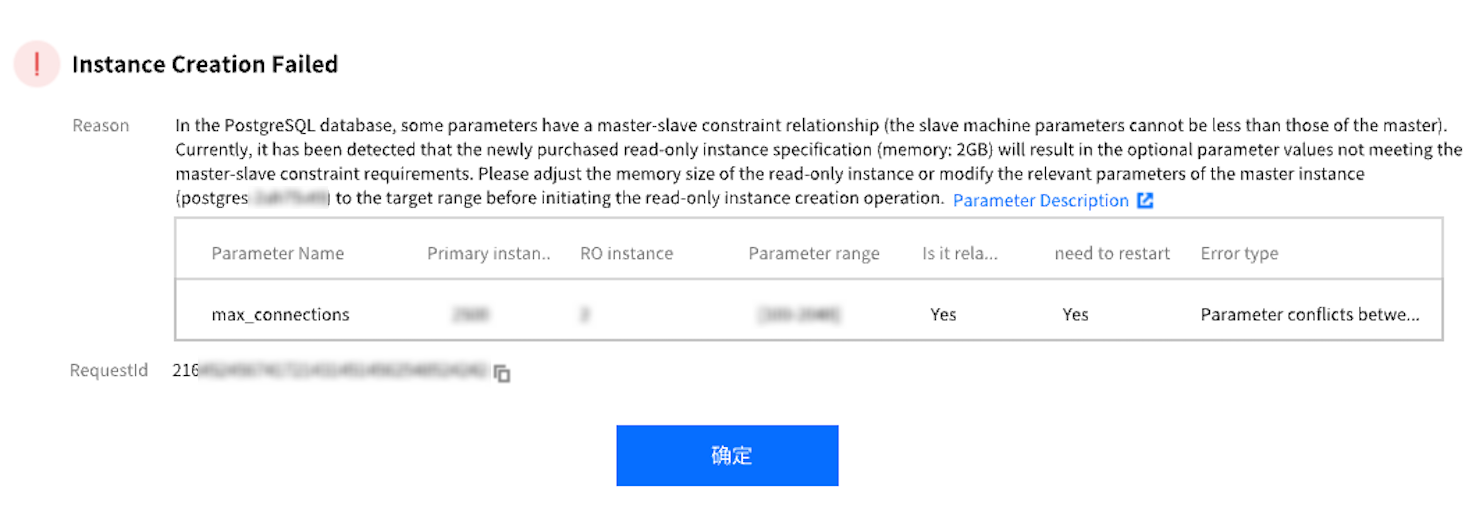
Task: Click the blurred Parameter range value
Action: click(799, 314)
